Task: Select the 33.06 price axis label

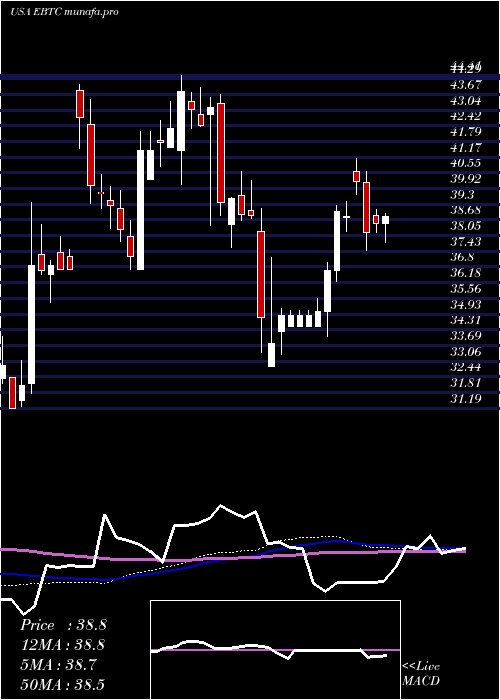Action: [x=466, y=352]
